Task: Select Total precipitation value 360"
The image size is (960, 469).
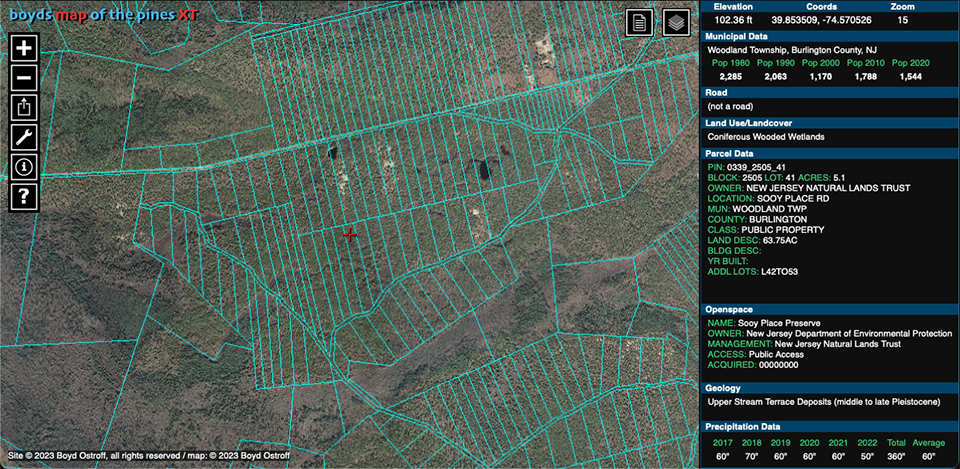Action: [895, 456]
